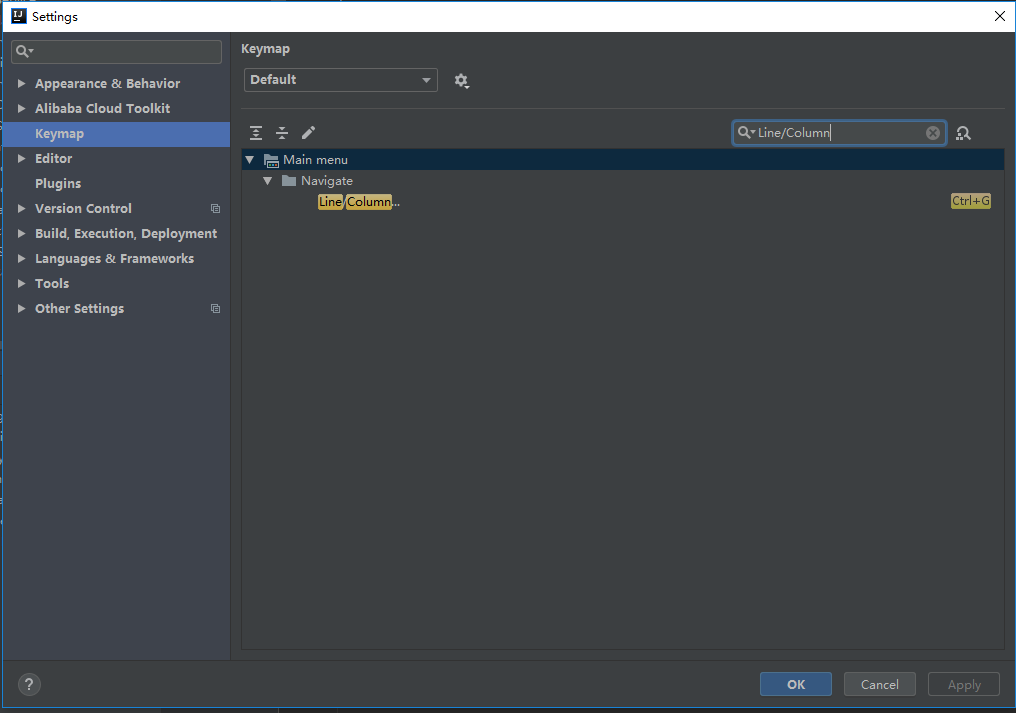Click Ctrl+G shortcut badge
The height and width of the screenshot is (713, 1016).
971,201
